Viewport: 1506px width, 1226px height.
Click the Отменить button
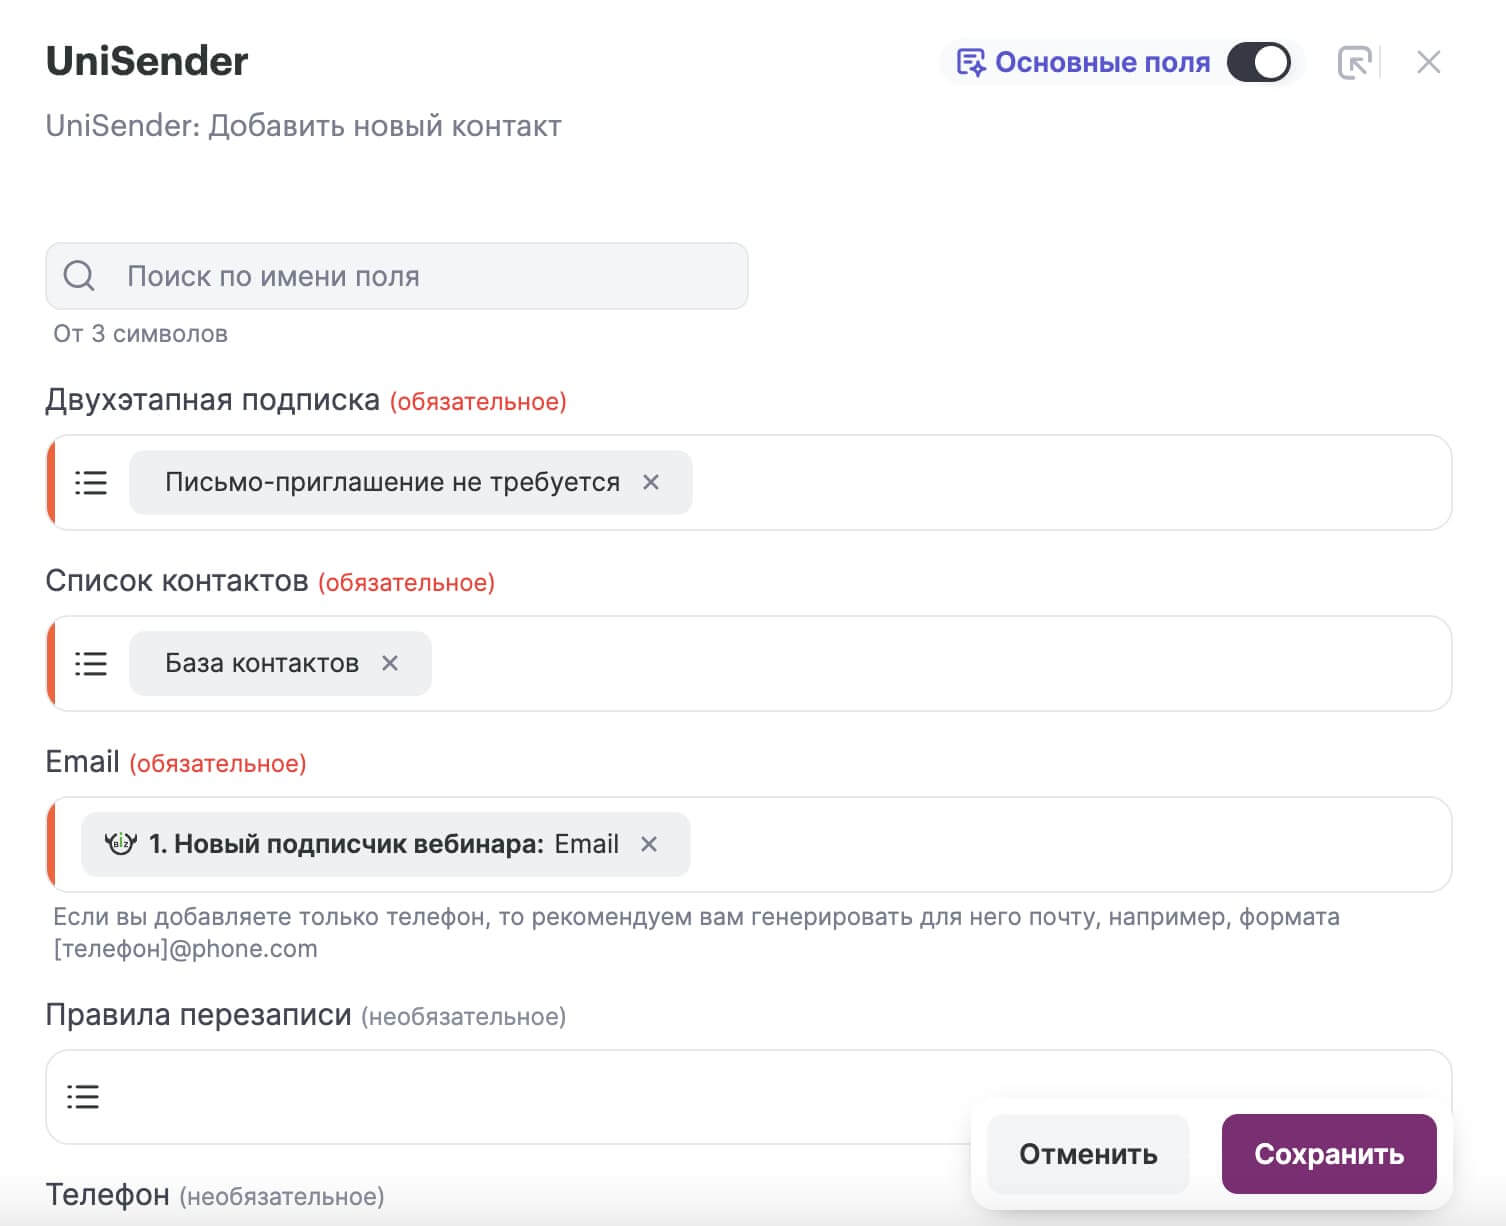1088,1154
